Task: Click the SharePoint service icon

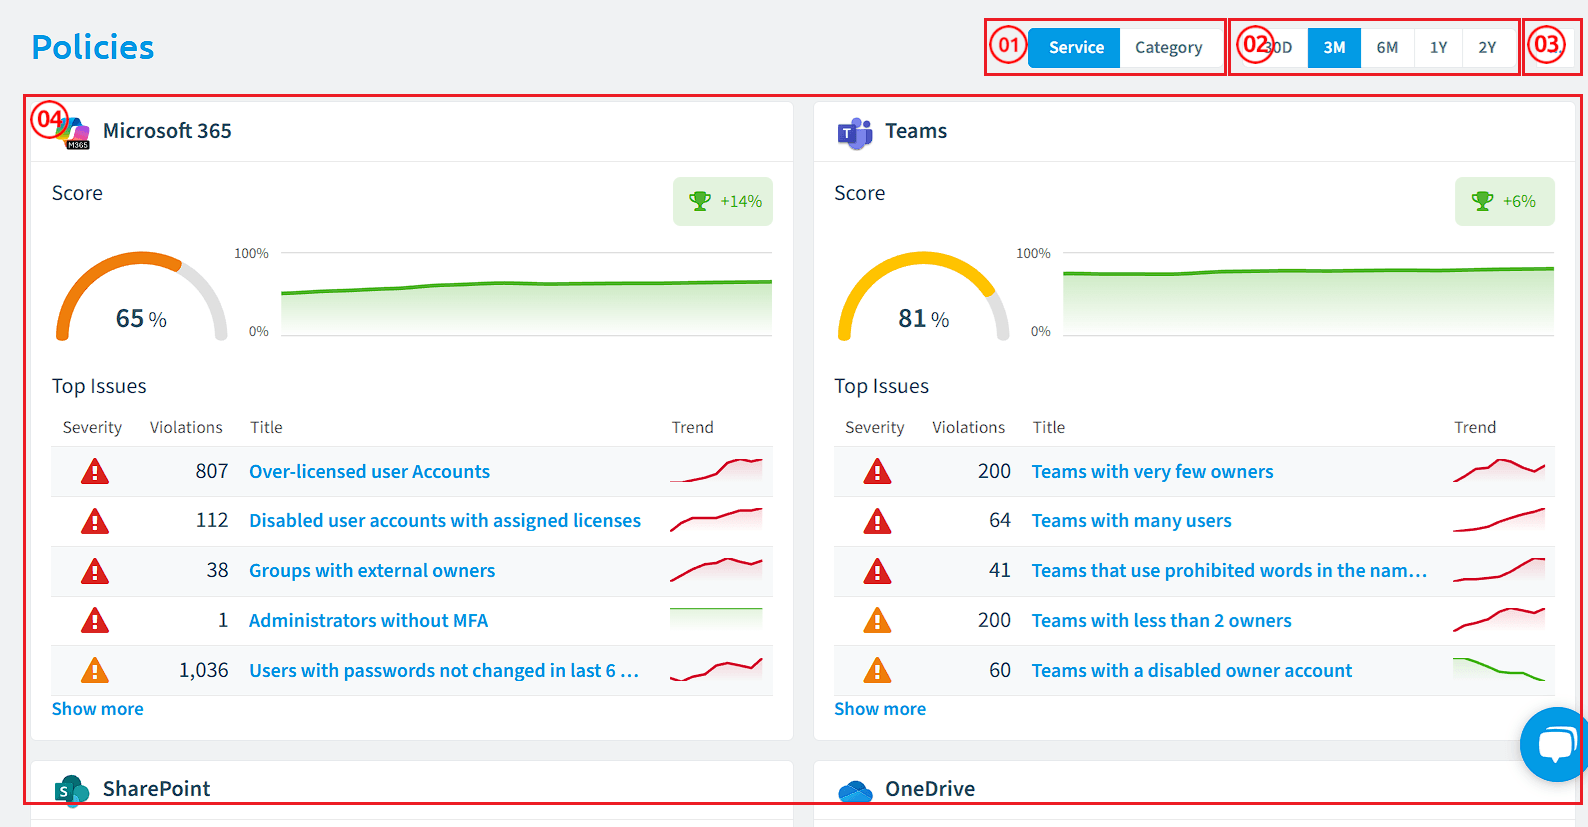Action: 72,790
